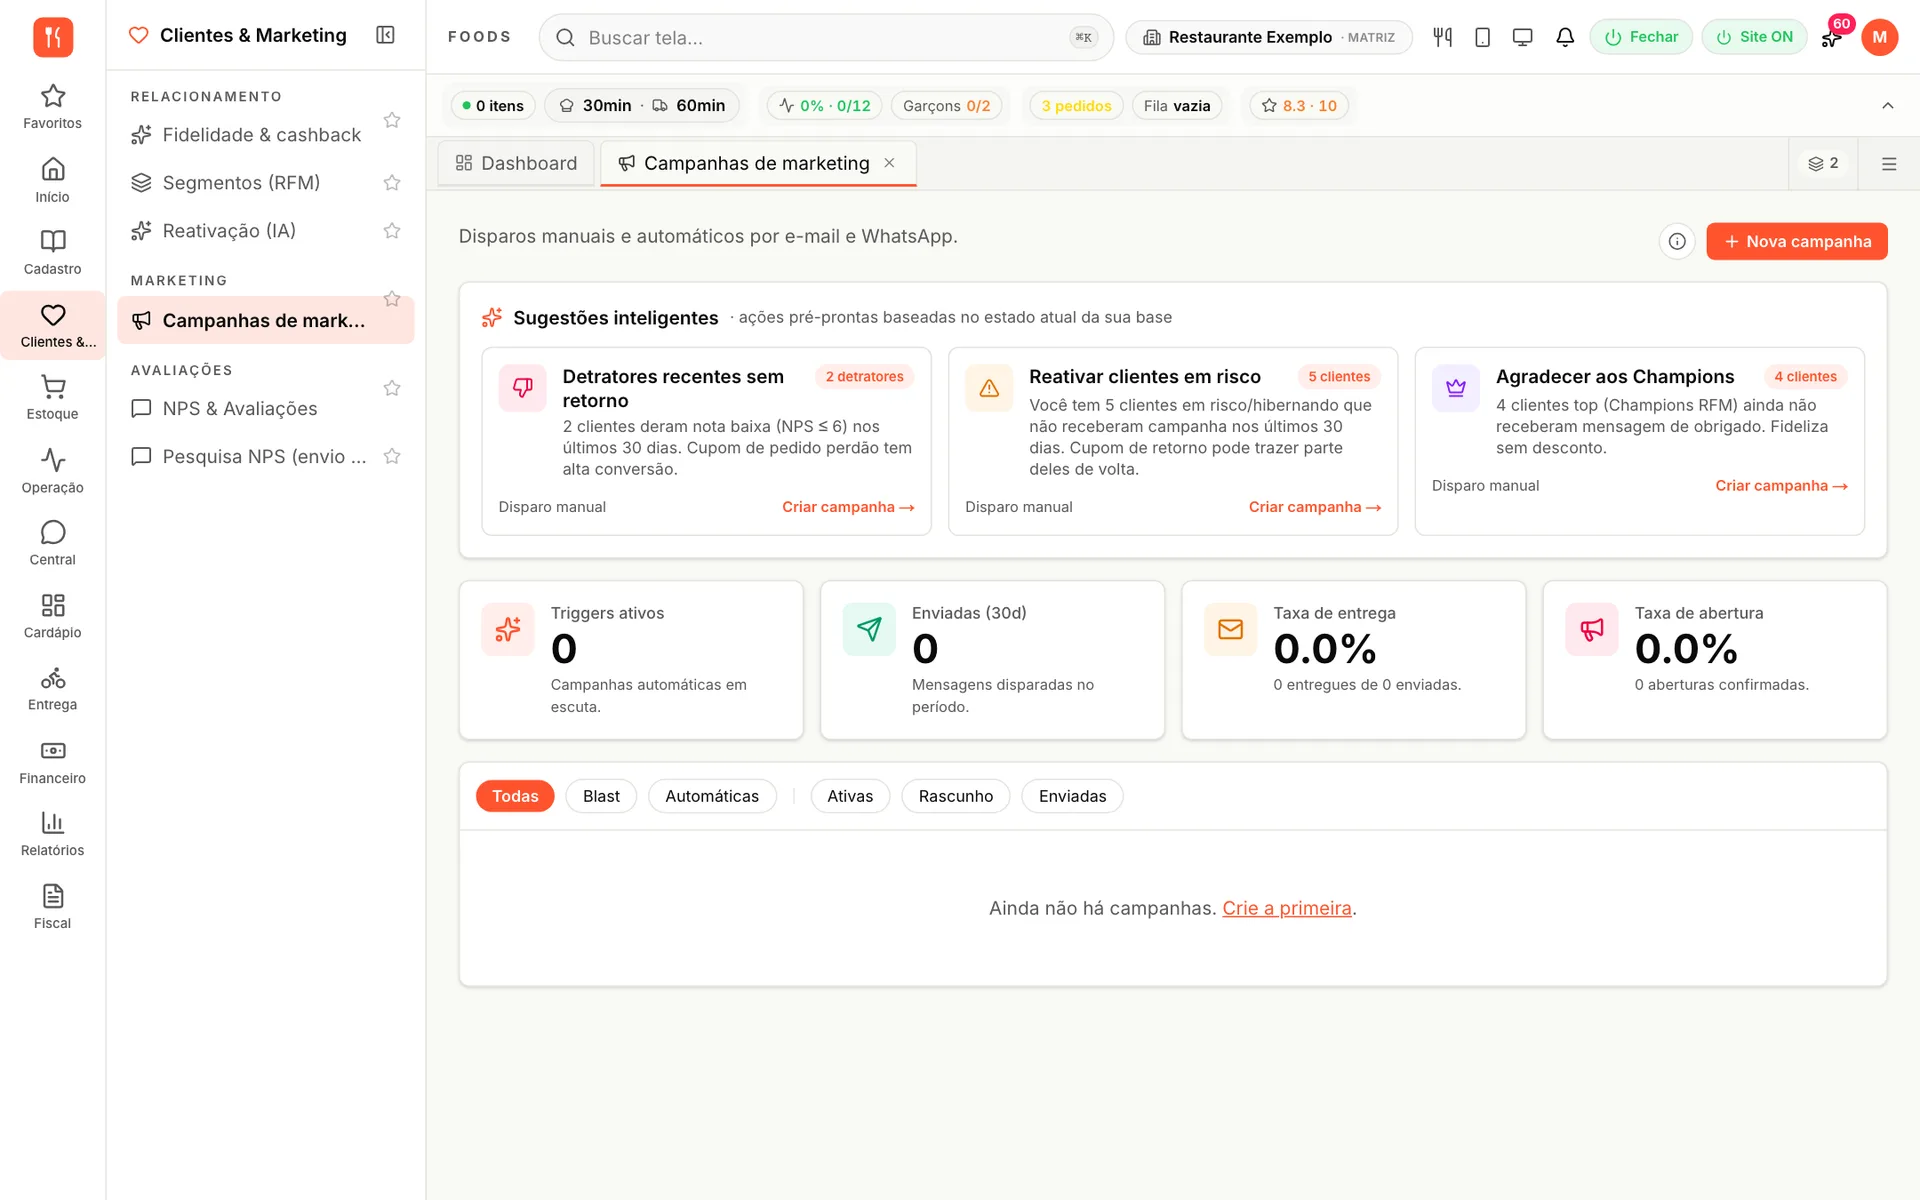The width and height of the screenshot is (1920, 1200).
Task: Select Campanhas de marketing in sidebar
Action: click(265, 320)
